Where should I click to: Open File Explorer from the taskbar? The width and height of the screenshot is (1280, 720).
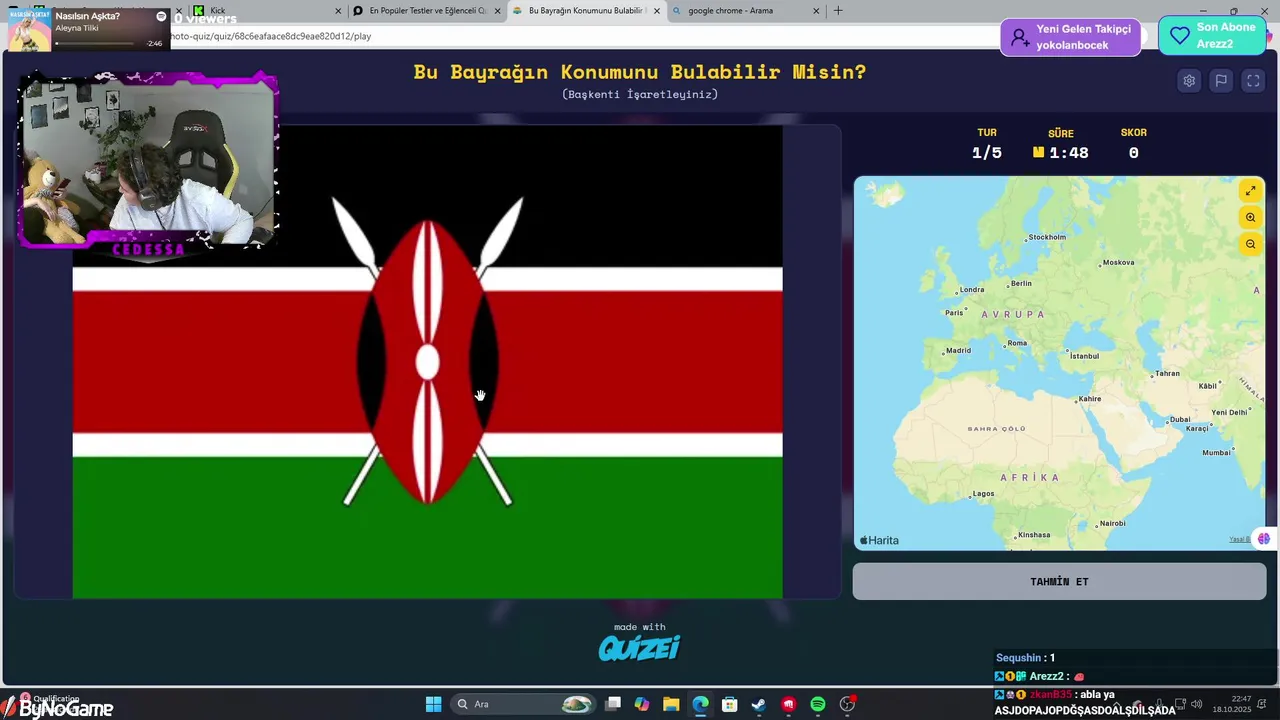(x=671, y=704)
